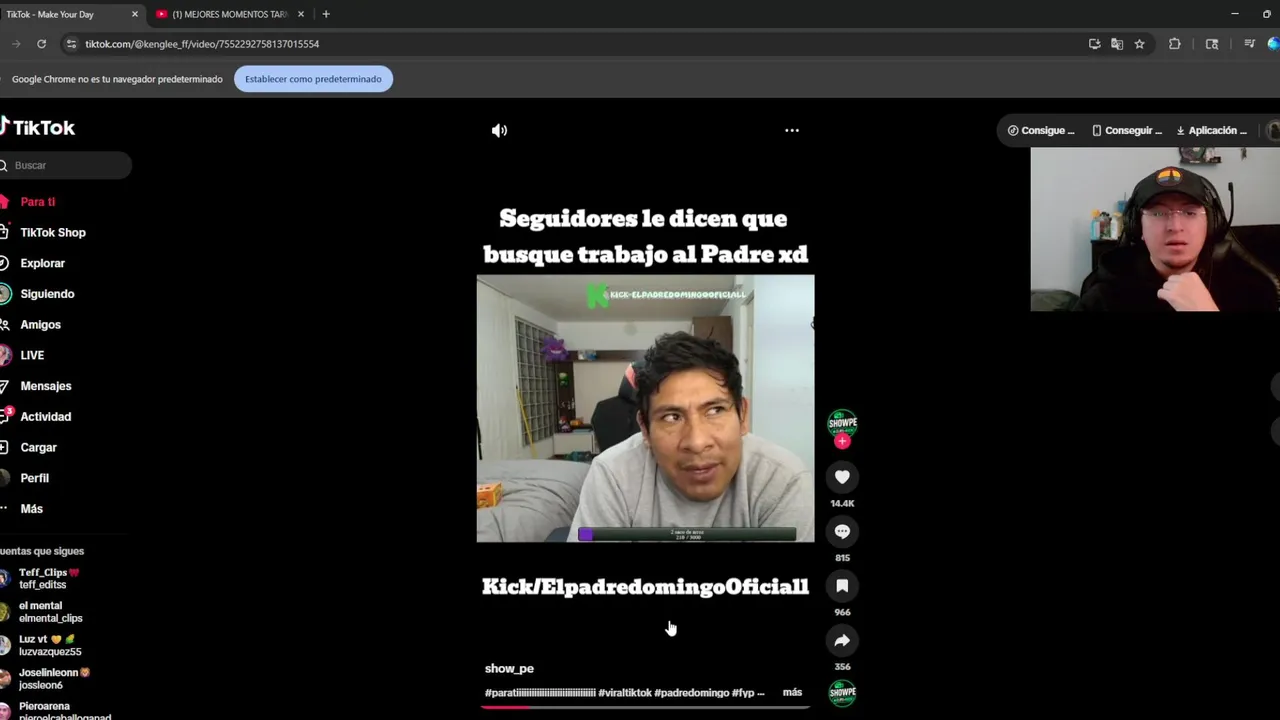The width and height of the screenshot is (1280, 720).
Task: Open the SHOWPE music disc icon
Action: point(842,692)
